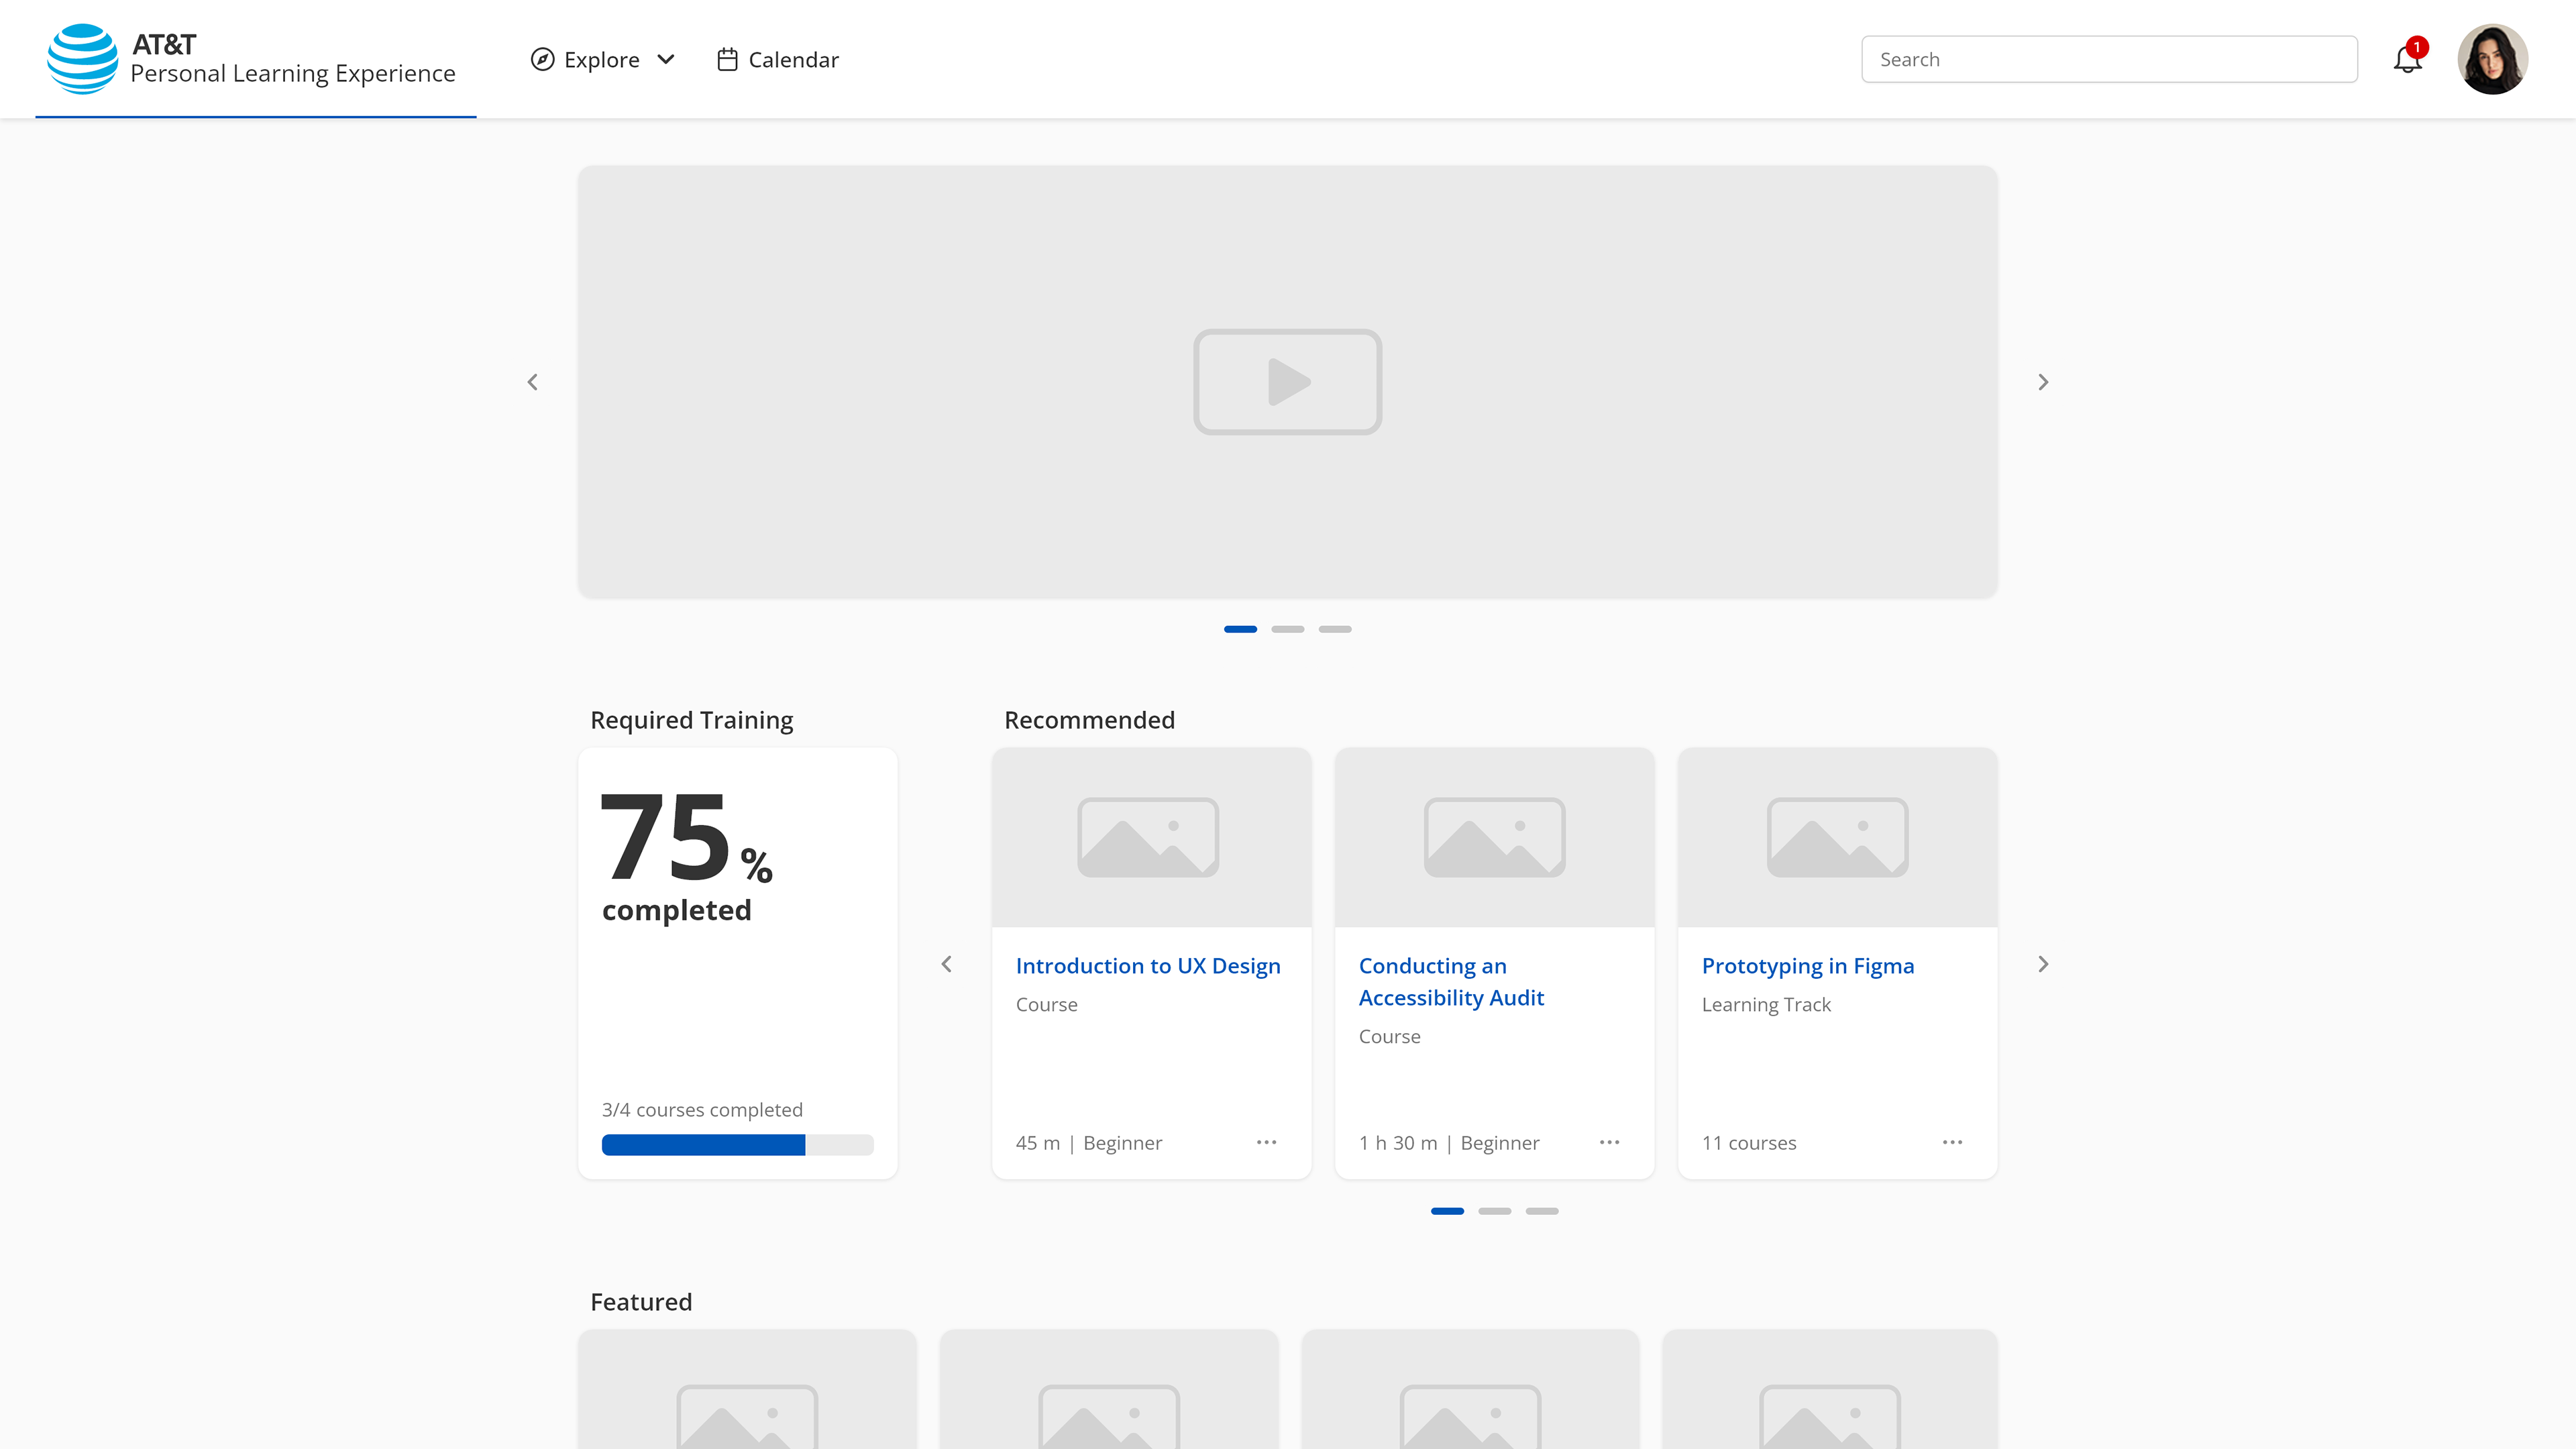Click the AT&T globe logo
2576x1449 pixels.
pyautogui.click(x=82, y=59)
